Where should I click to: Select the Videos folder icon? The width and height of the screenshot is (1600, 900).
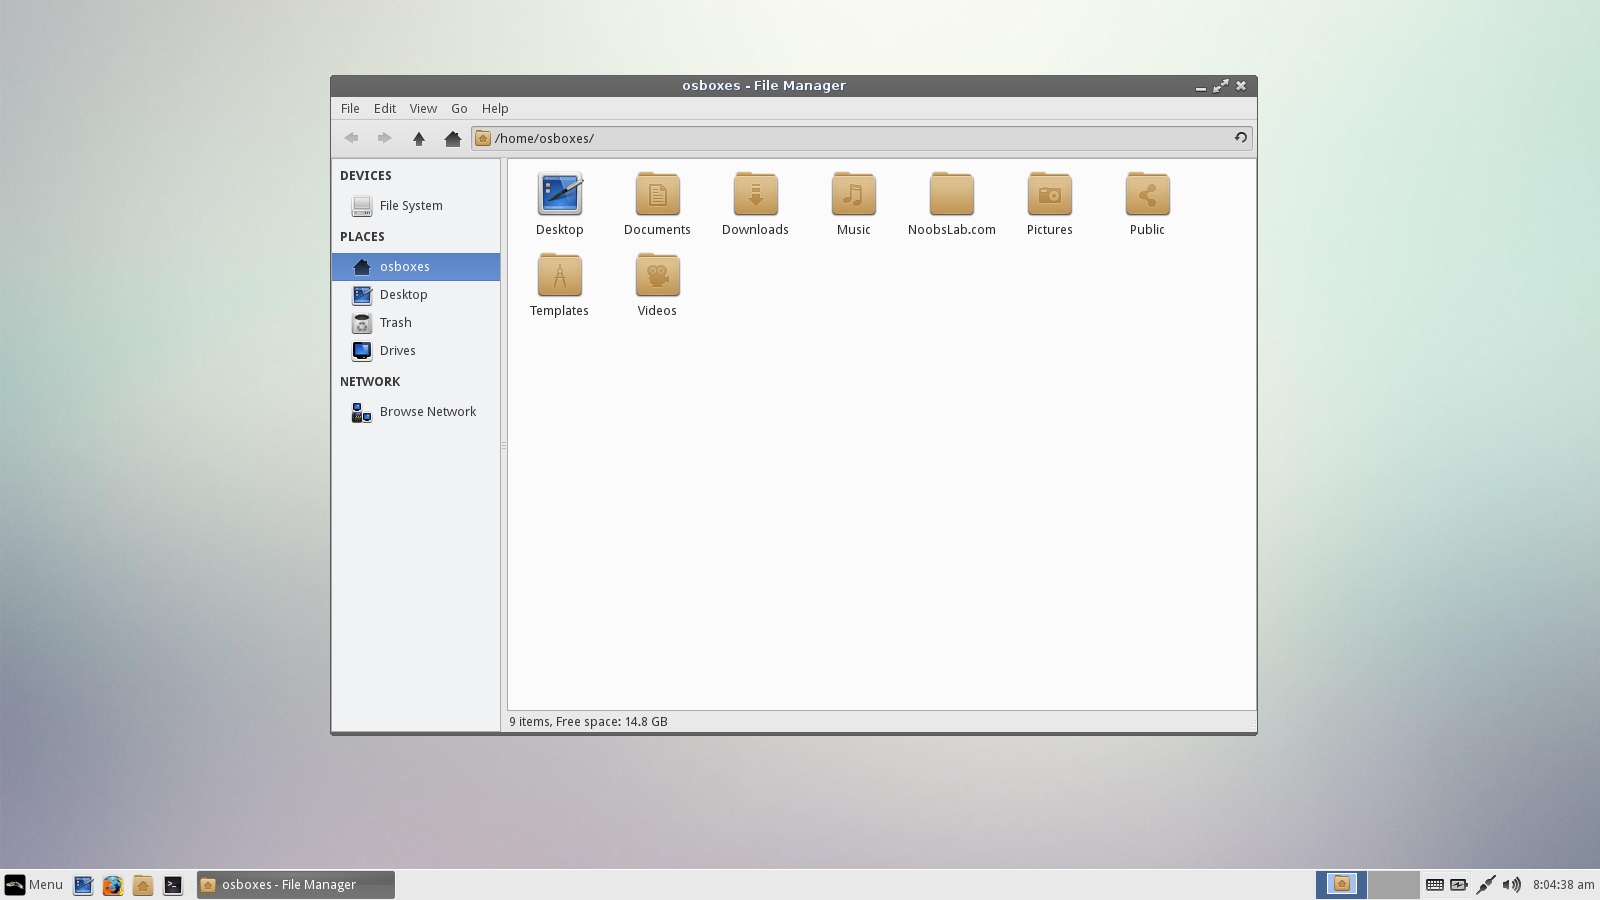pyautogui.click(x=657, y=276)
